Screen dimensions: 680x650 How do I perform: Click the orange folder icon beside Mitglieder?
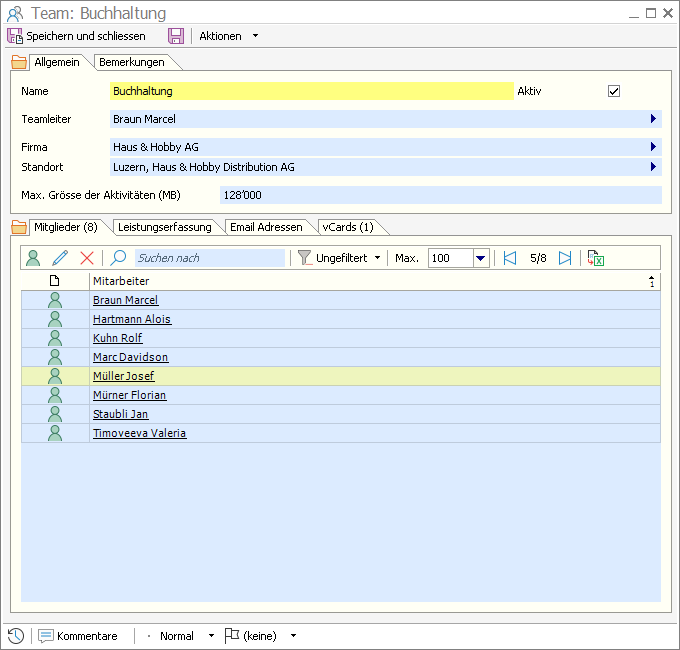19,227
